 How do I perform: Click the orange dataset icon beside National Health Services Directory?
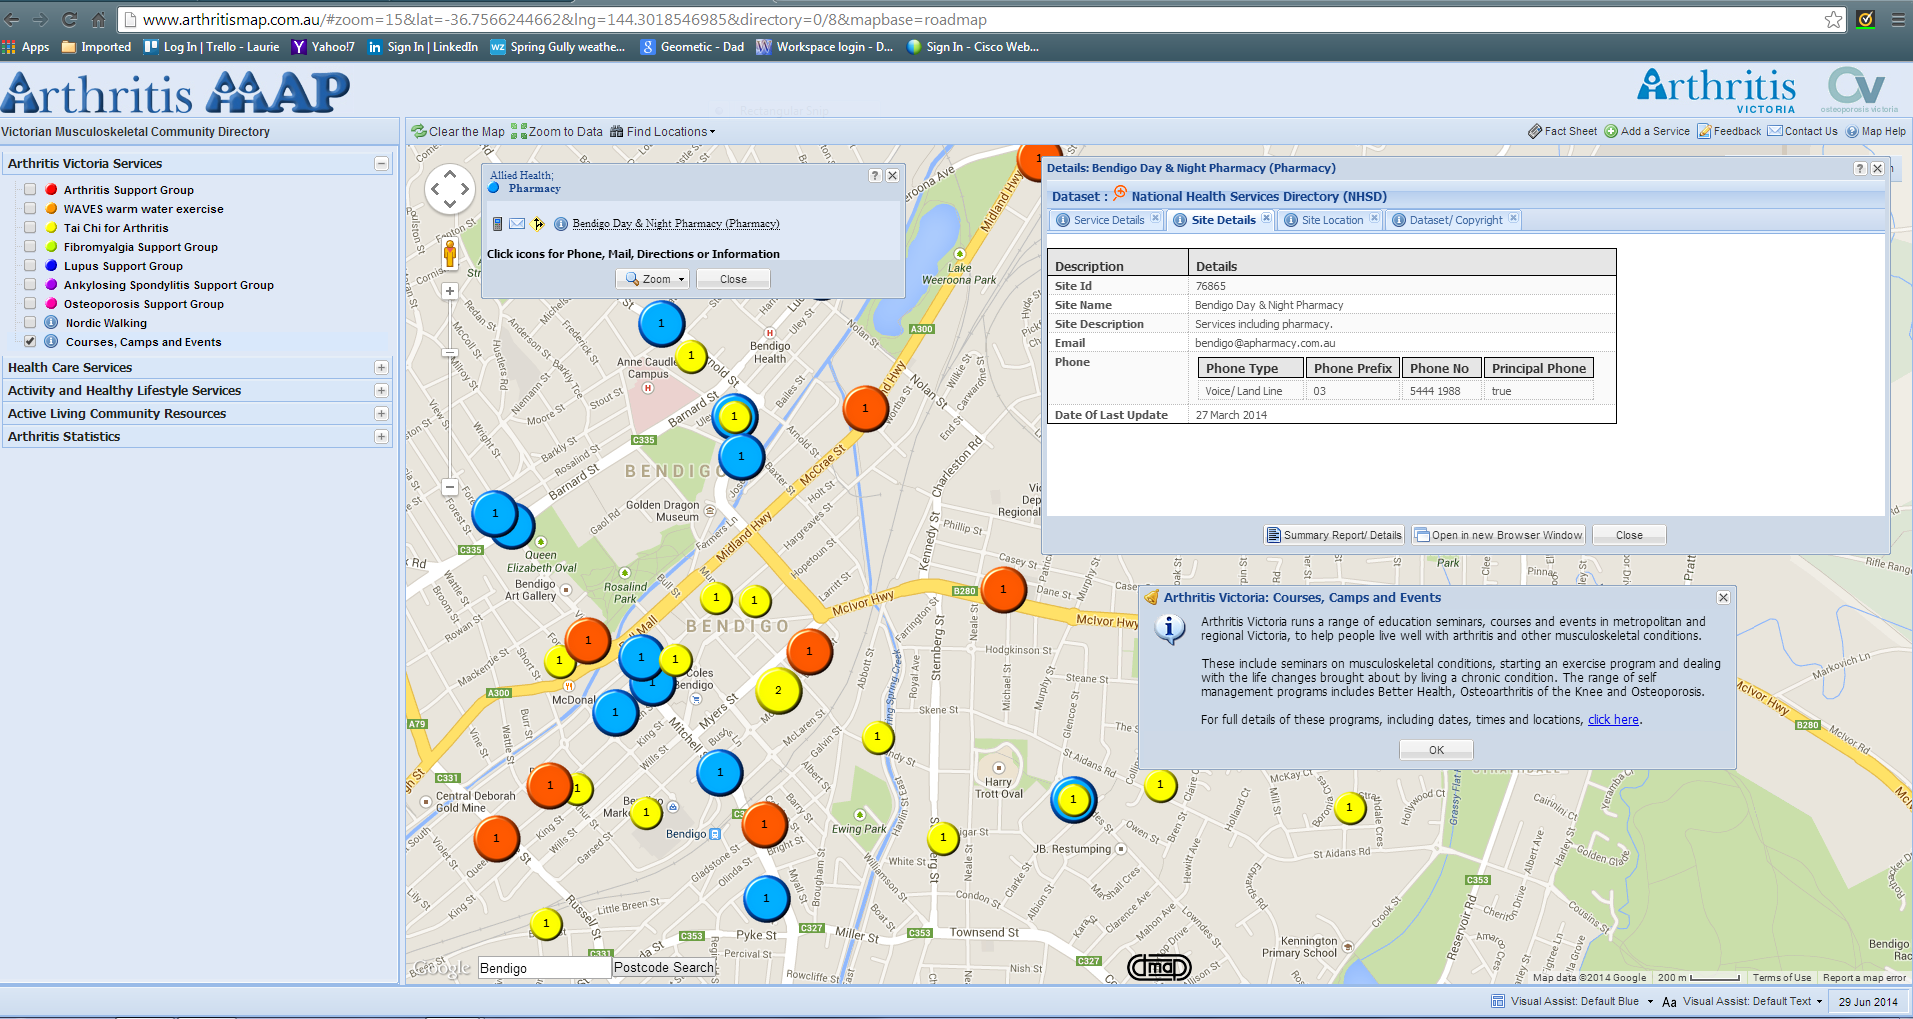coord(1120,194)
